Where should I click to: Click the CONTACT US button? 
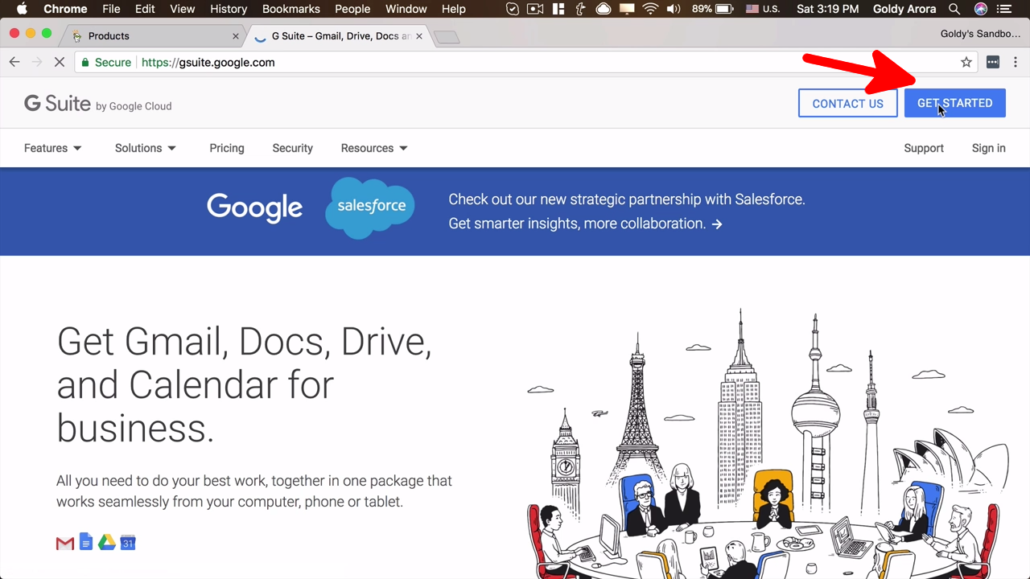click(x=847, y=103)
